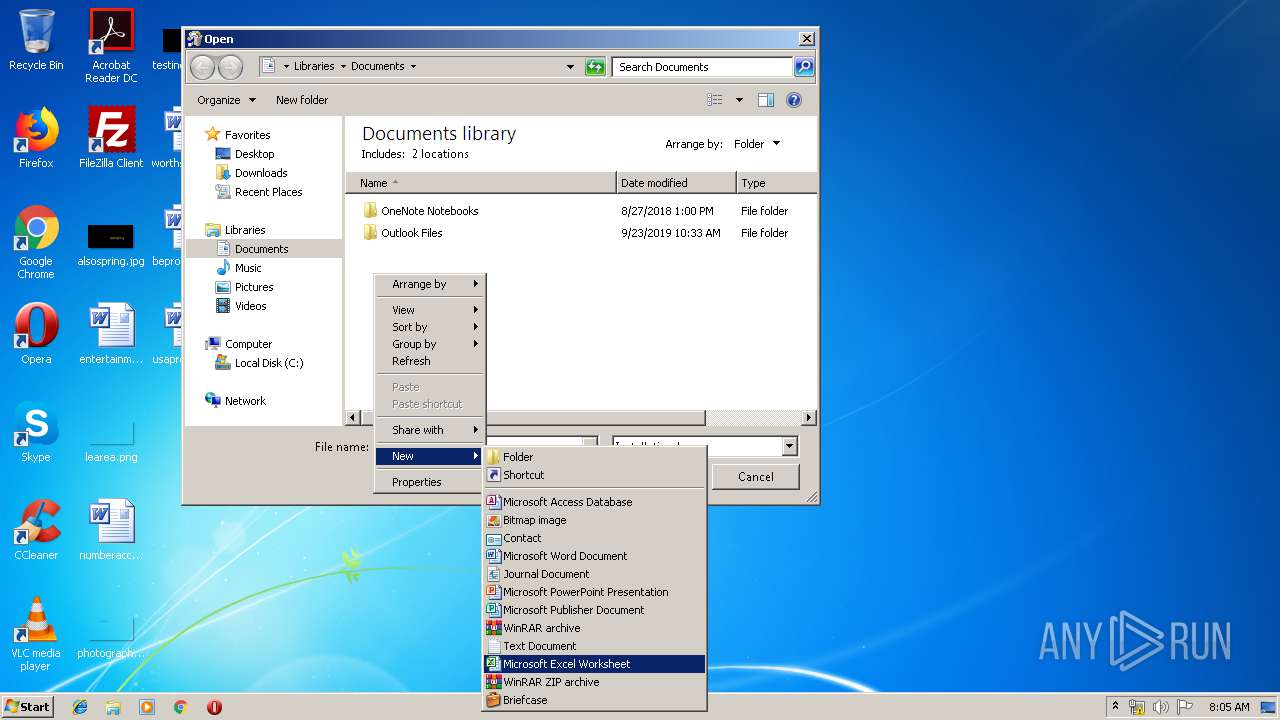1280x720 pixels.
Task: Choose New Folder from submenu
Action: click(x=594, y=457)
